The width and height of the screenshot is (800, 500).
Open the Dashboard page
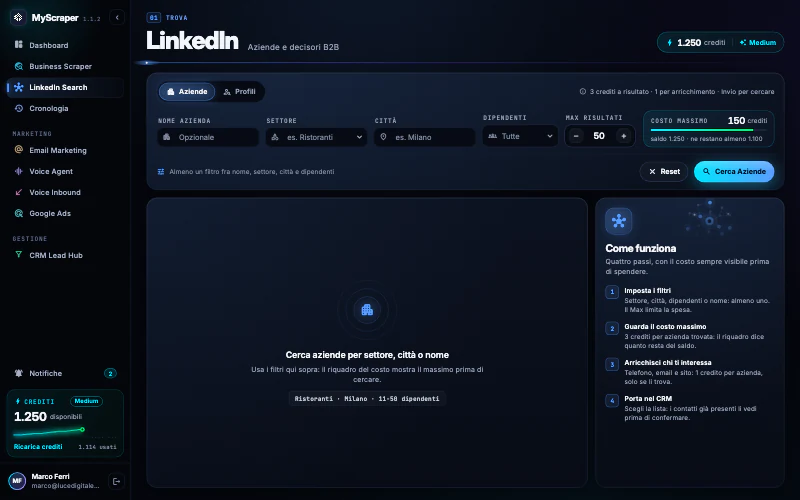[x=65, y=45]
